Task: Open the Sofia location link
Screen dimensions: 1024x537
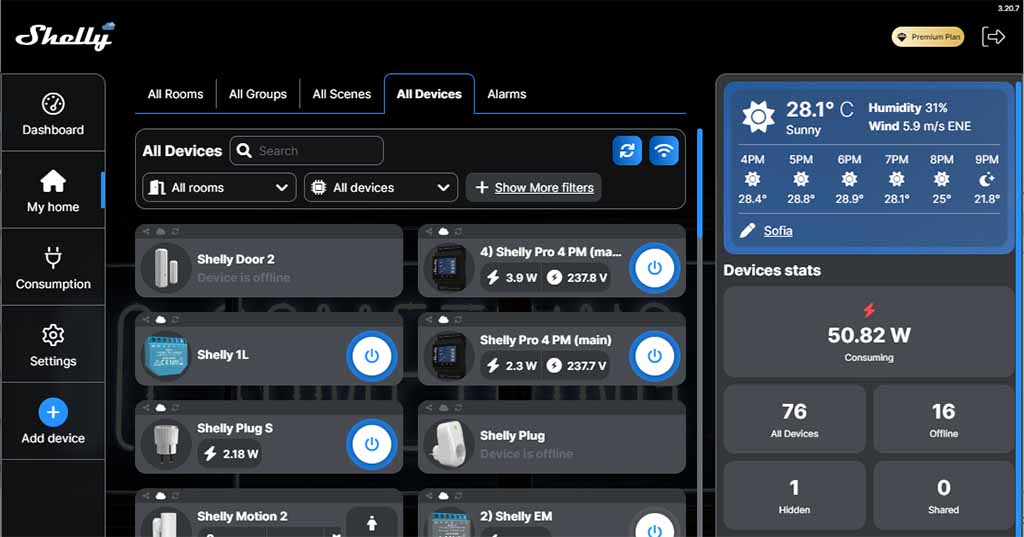Action: coord(778,230)
